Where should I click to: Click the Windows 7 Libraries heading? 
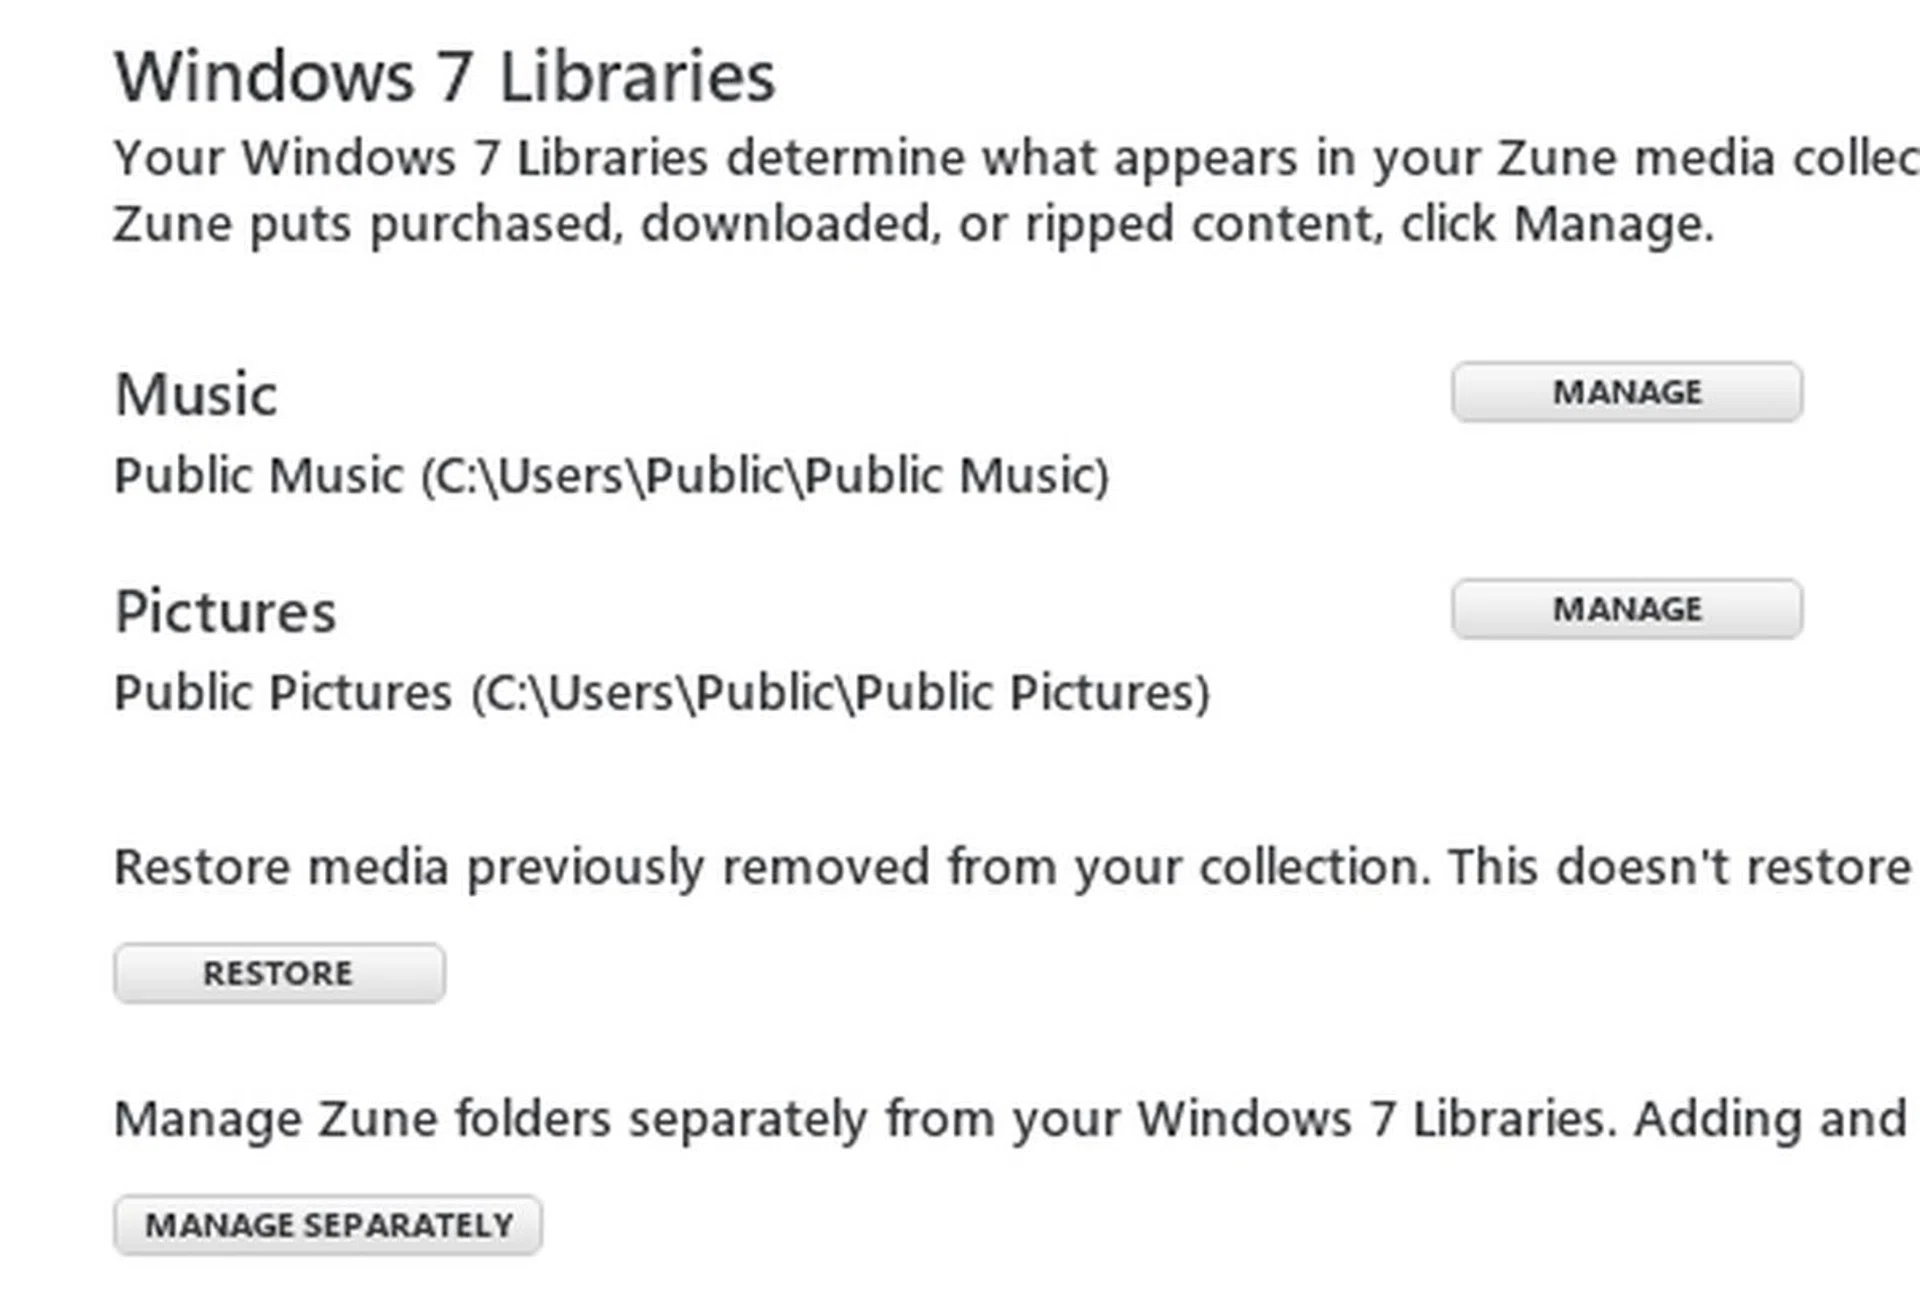(445, 77)
